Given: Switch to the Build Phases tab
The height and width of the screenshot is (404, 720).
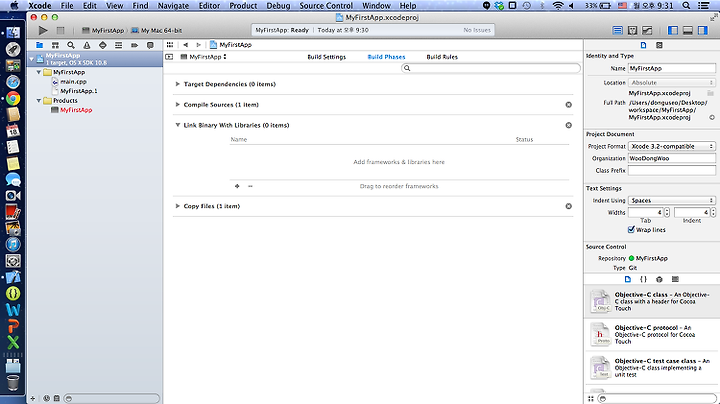Looking at the screenshot, I should click(386, 57).
